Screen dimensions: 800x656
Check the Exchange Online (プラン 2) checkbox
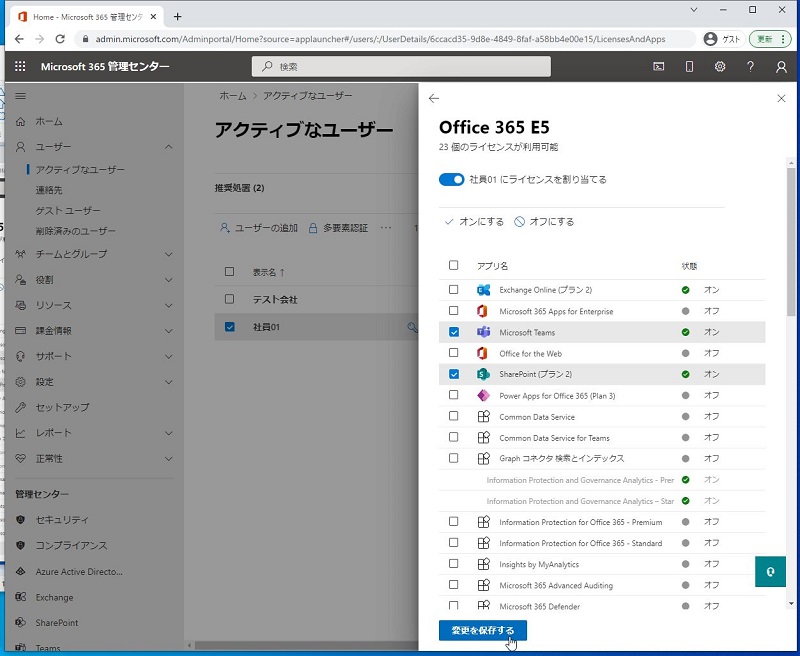[454, 290]
